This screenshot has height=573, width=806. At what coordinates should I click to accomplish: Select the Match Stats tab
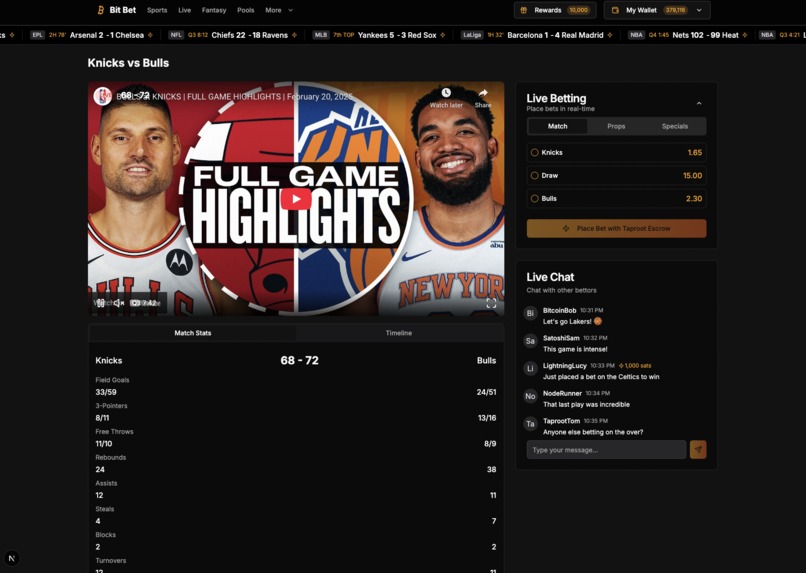193,333
